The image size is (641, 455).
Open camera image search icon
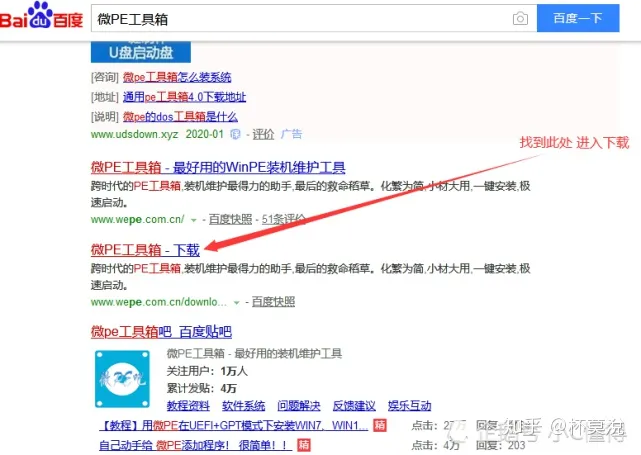[x=520, y=18]
